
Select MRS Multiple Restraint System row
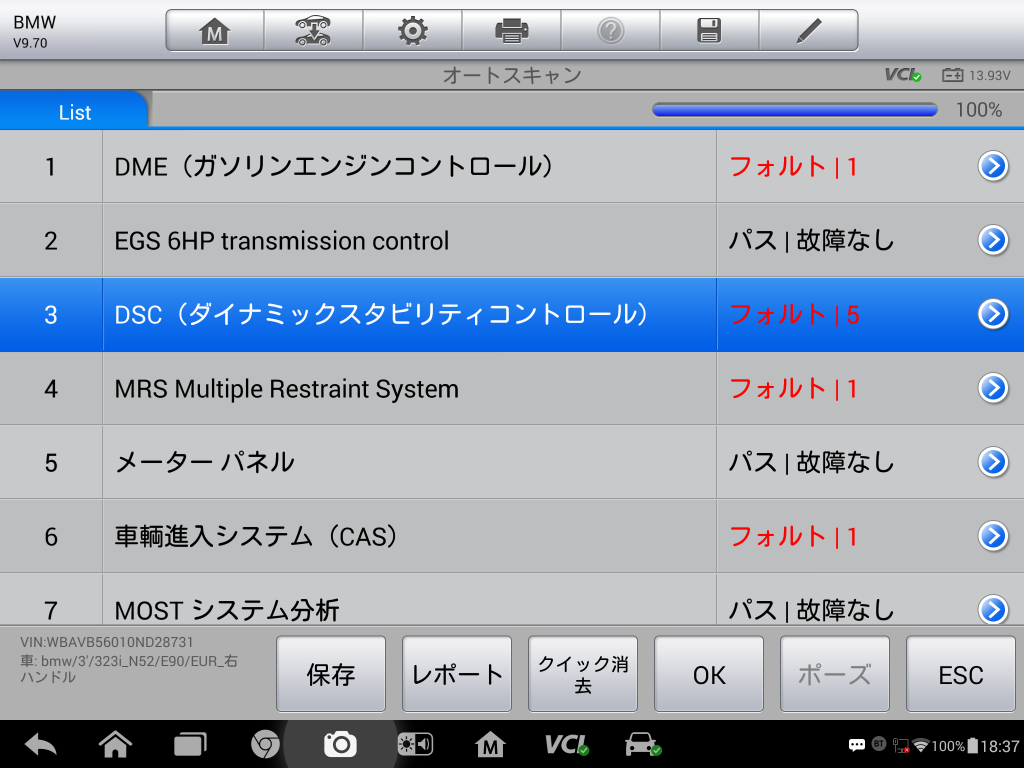pos(512,388)
